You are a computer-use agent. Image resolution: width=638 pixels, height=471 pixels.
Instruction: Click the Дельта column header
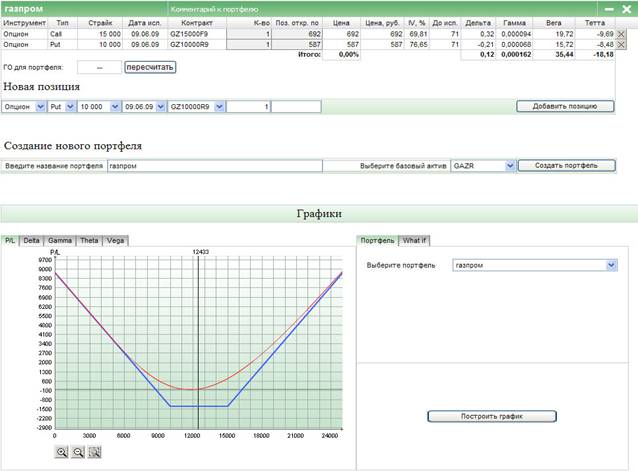coord(478,23)
